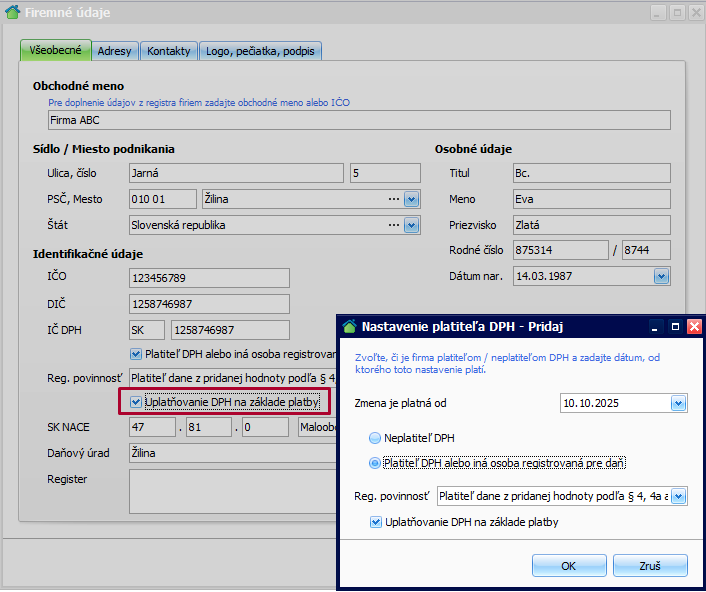706x592 pixels.
Task: Click the house icon in the DPH dialog title bar
Action: tap(349, 326)
